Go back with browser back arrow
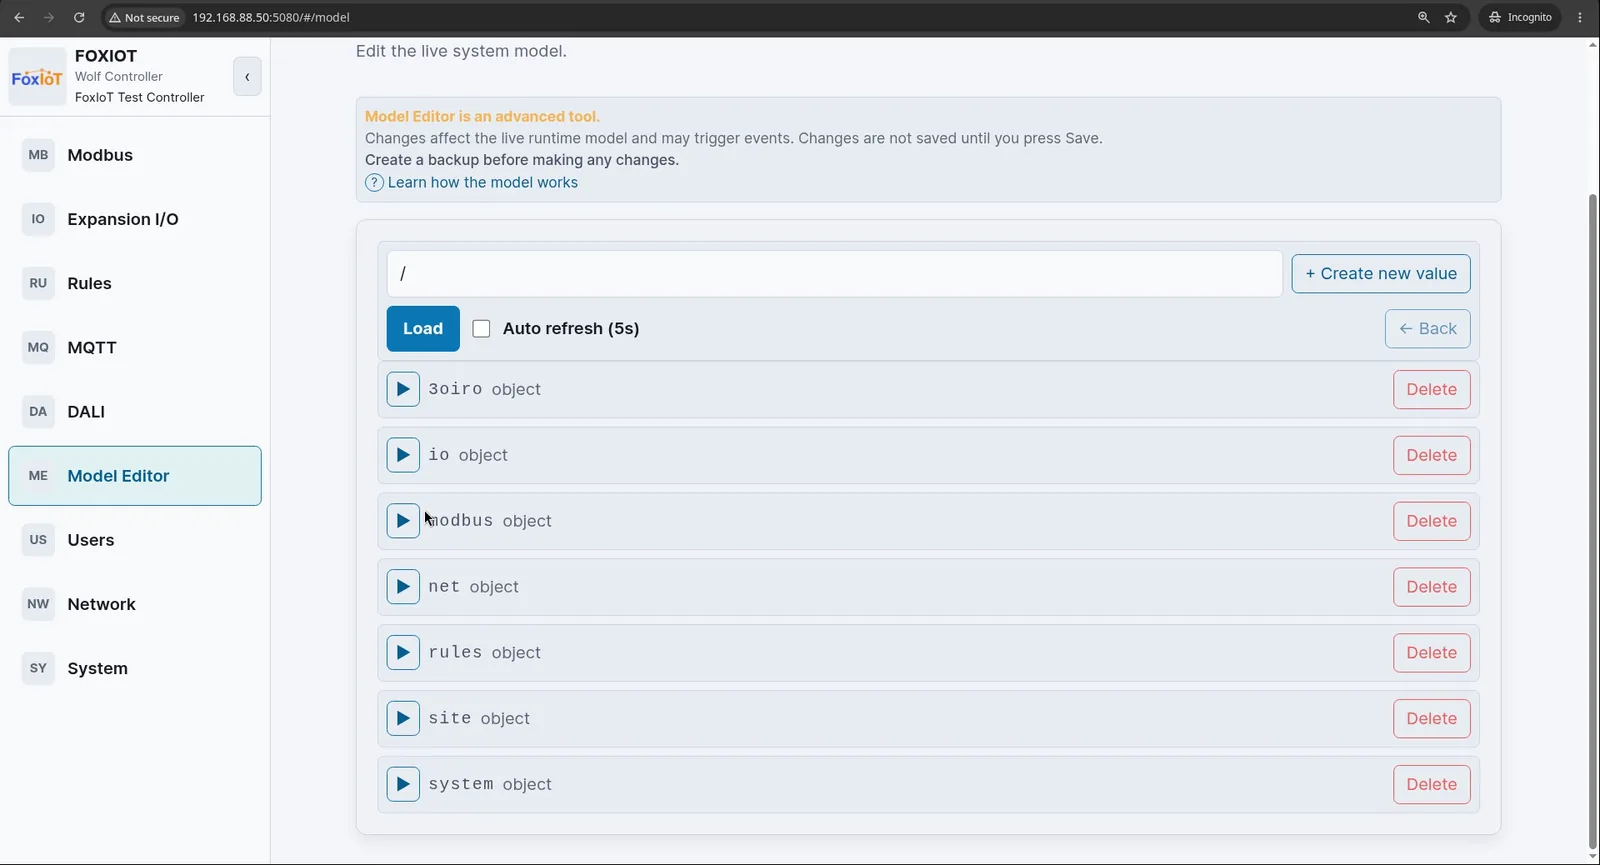 (x=19, y=17)
